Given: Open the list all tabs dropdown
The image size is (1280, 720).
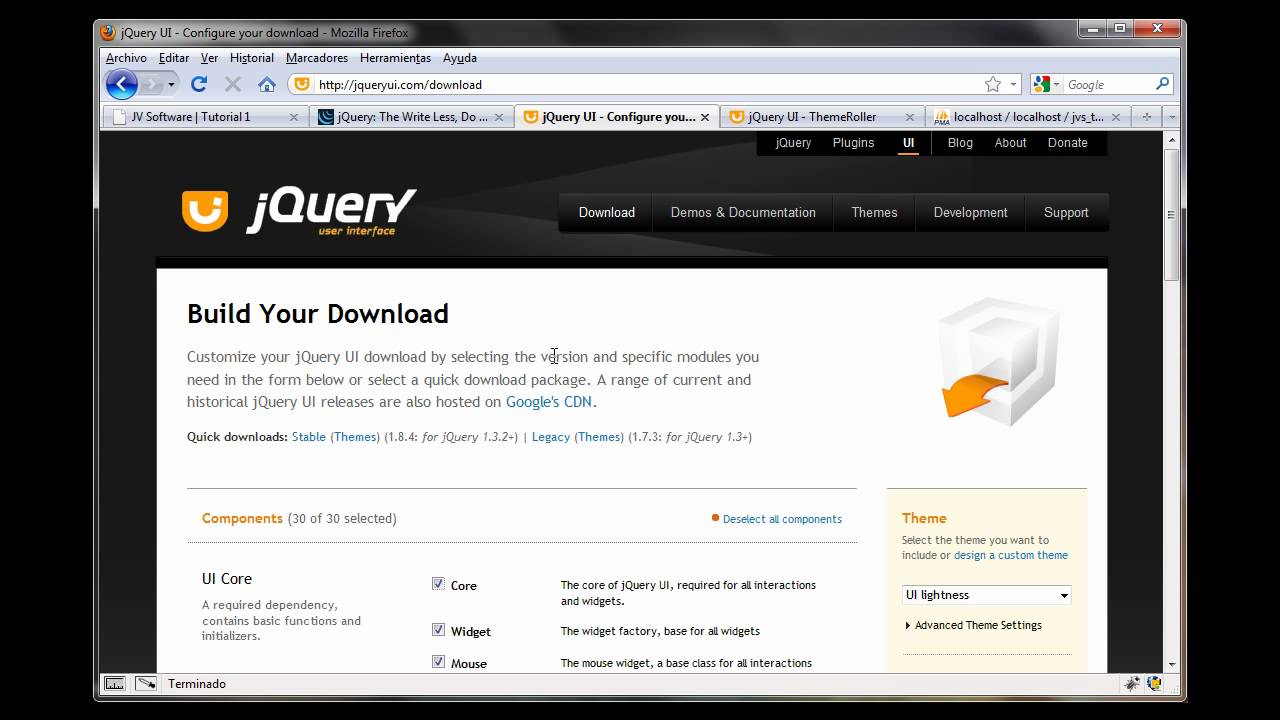Looking at the screenshot, I should (x=1172, y=117).
